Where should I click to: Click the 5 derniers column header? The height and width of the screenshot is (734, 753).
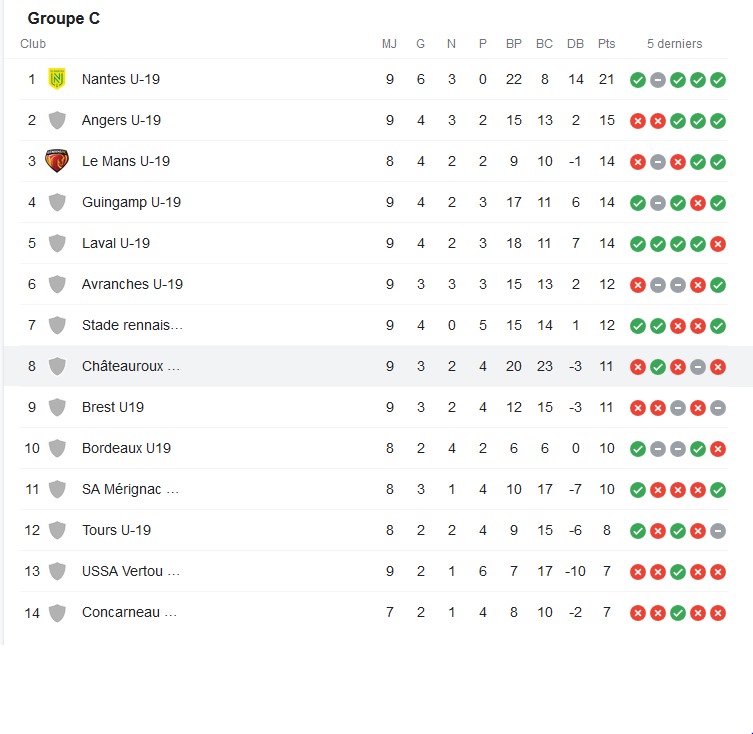pyautogui.click(x=674, y=44)
